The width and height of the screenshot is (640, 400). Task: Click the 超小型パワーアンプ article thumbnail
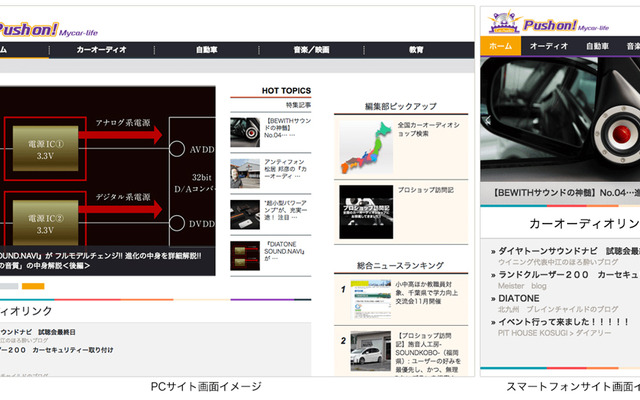pyautogui.click(x=245, y=214)
